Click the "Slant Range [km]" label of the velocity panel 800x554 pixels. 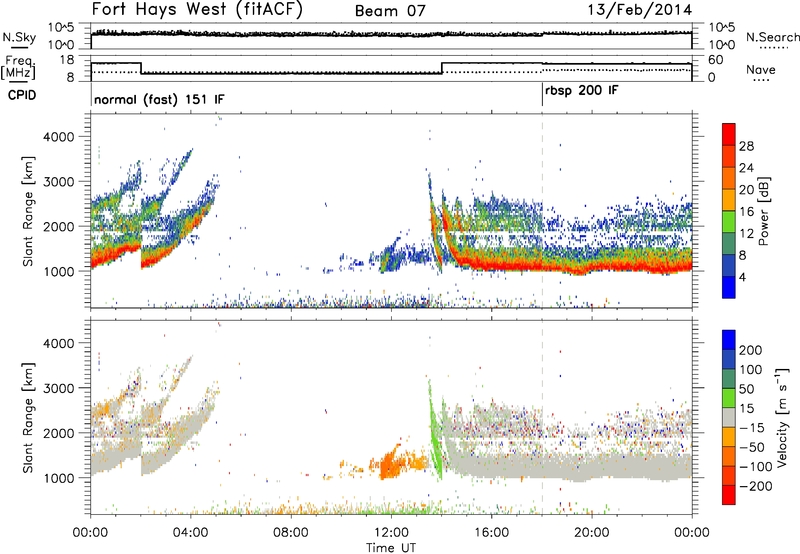click(x=28, y=417)
